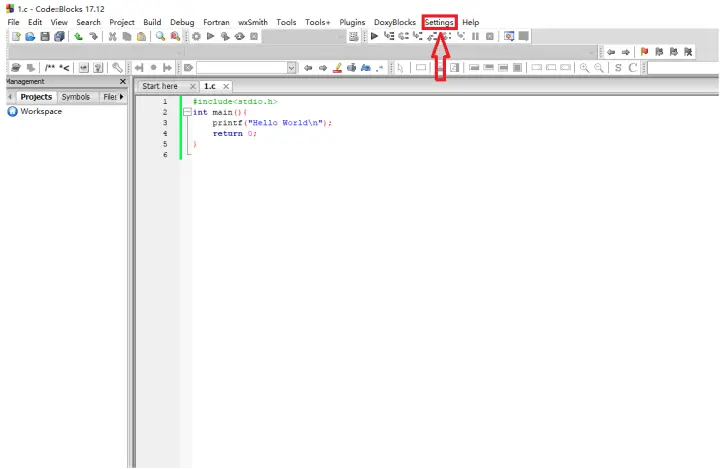
Task: Click the Stop debugger icon
Action: (x=490, y=36)
